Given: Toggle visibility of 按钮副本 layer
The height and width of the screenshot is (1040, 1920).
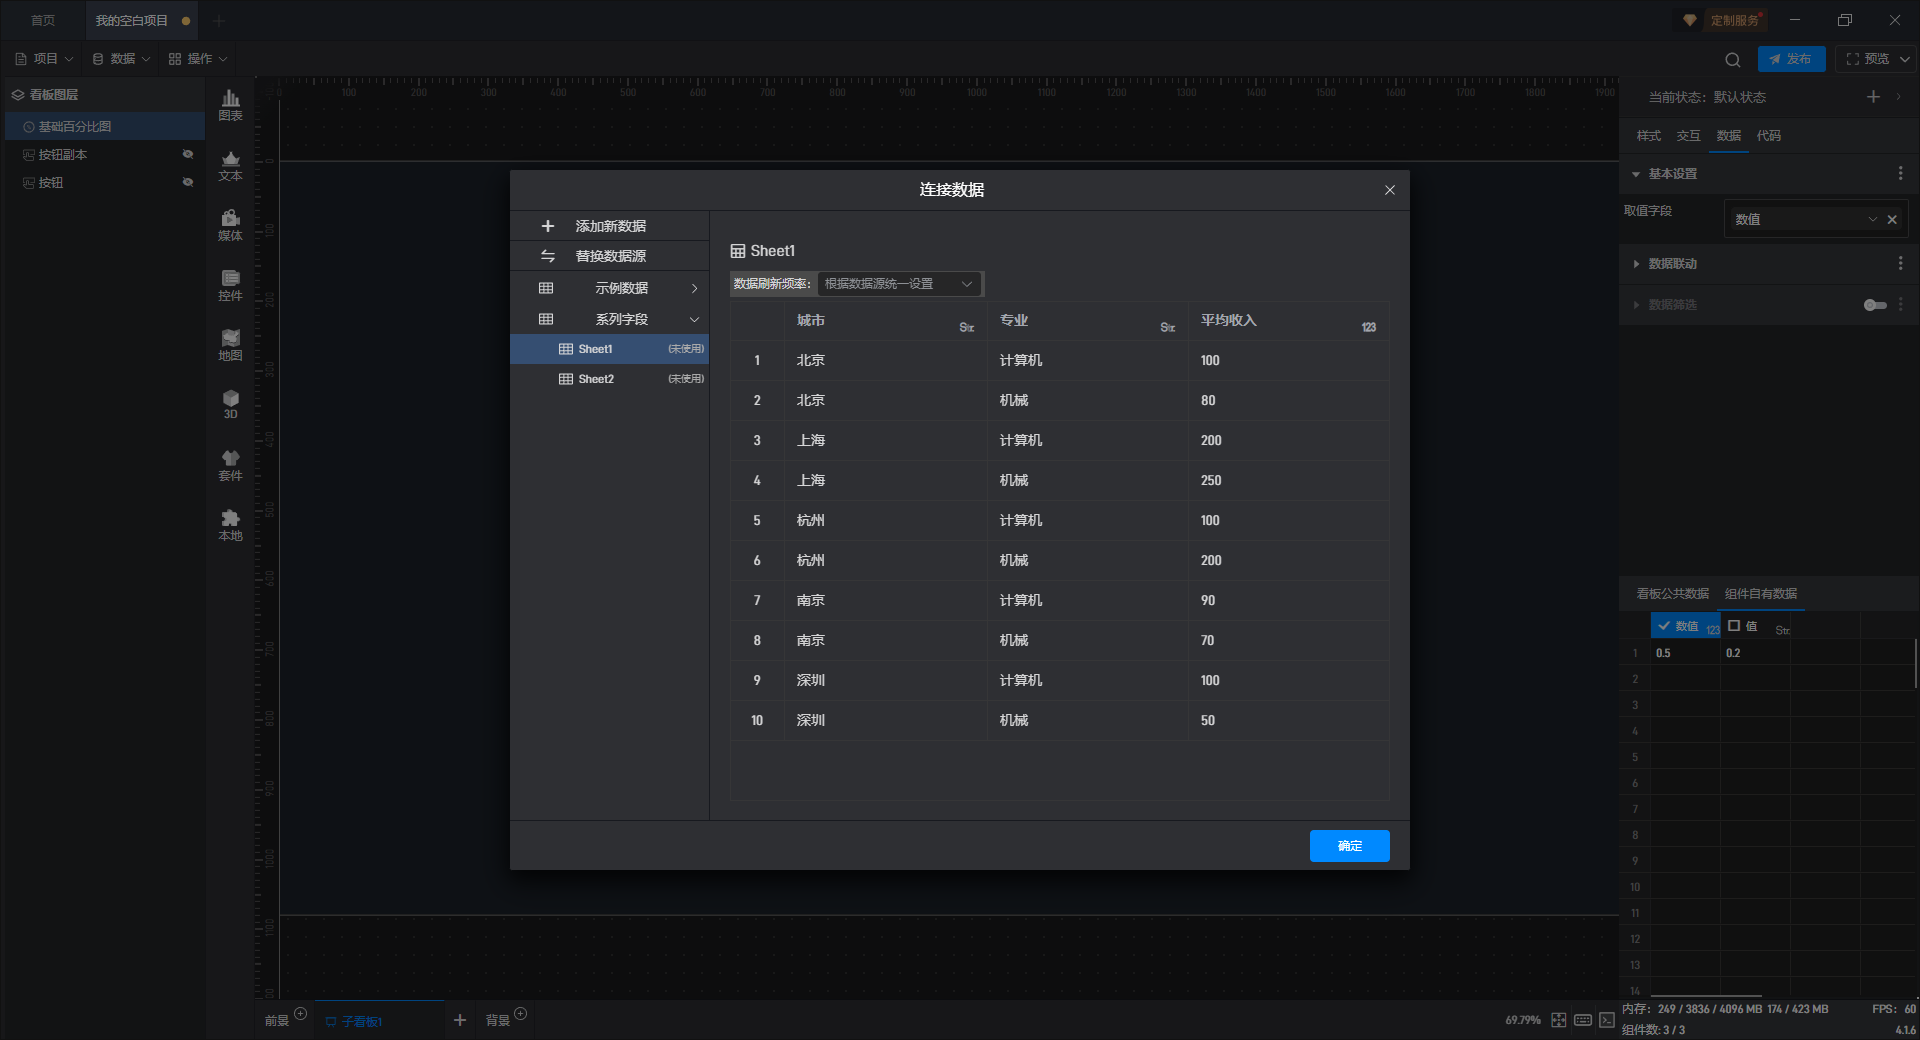Looking at the screenshot, I should (x=187, y=154).
